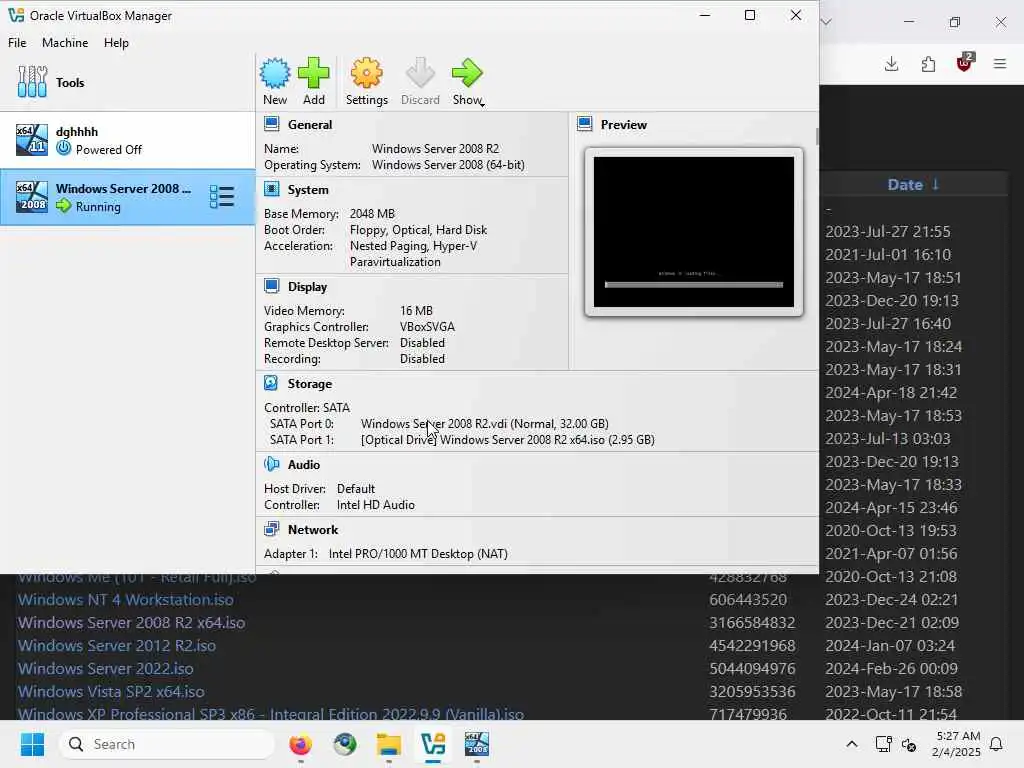Viewport: 1024px width, 768px height.
Task: Select the dghhhh virtual machine
Action: [127, 140]
